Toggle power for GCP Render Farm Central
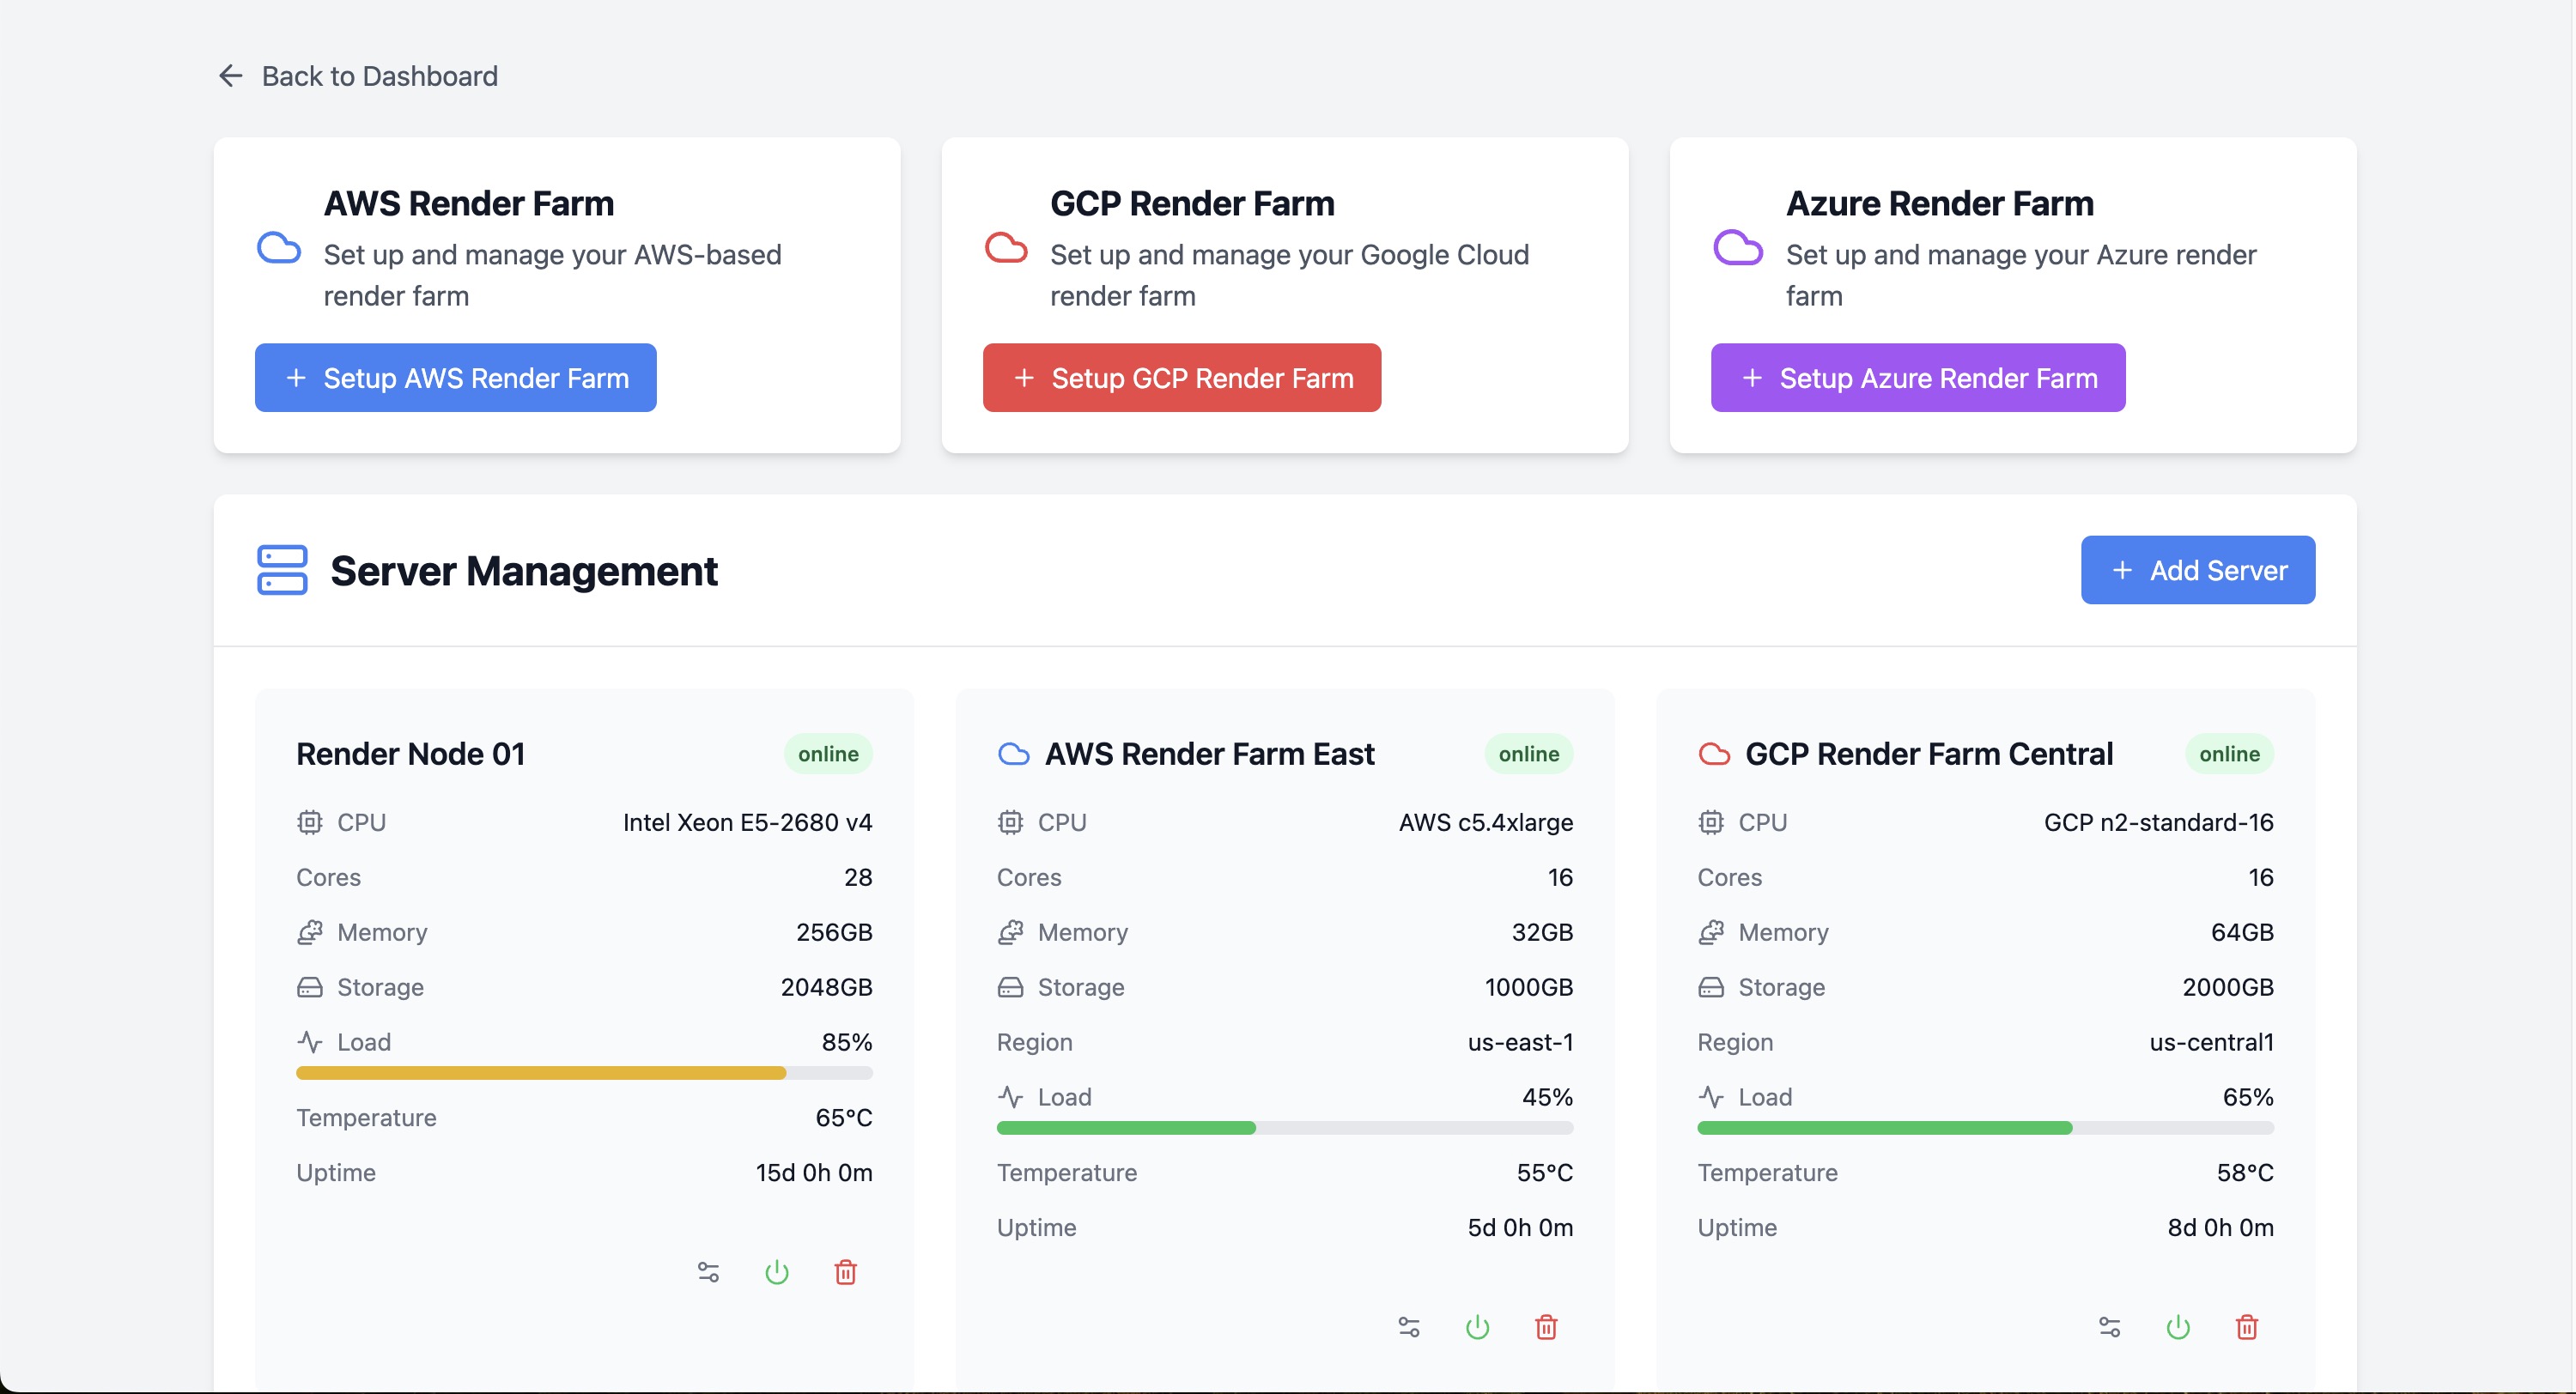Image resolution: width=2576 pixels, height=1394 pixels. pyautogui.click(x=2178, y=1327)
